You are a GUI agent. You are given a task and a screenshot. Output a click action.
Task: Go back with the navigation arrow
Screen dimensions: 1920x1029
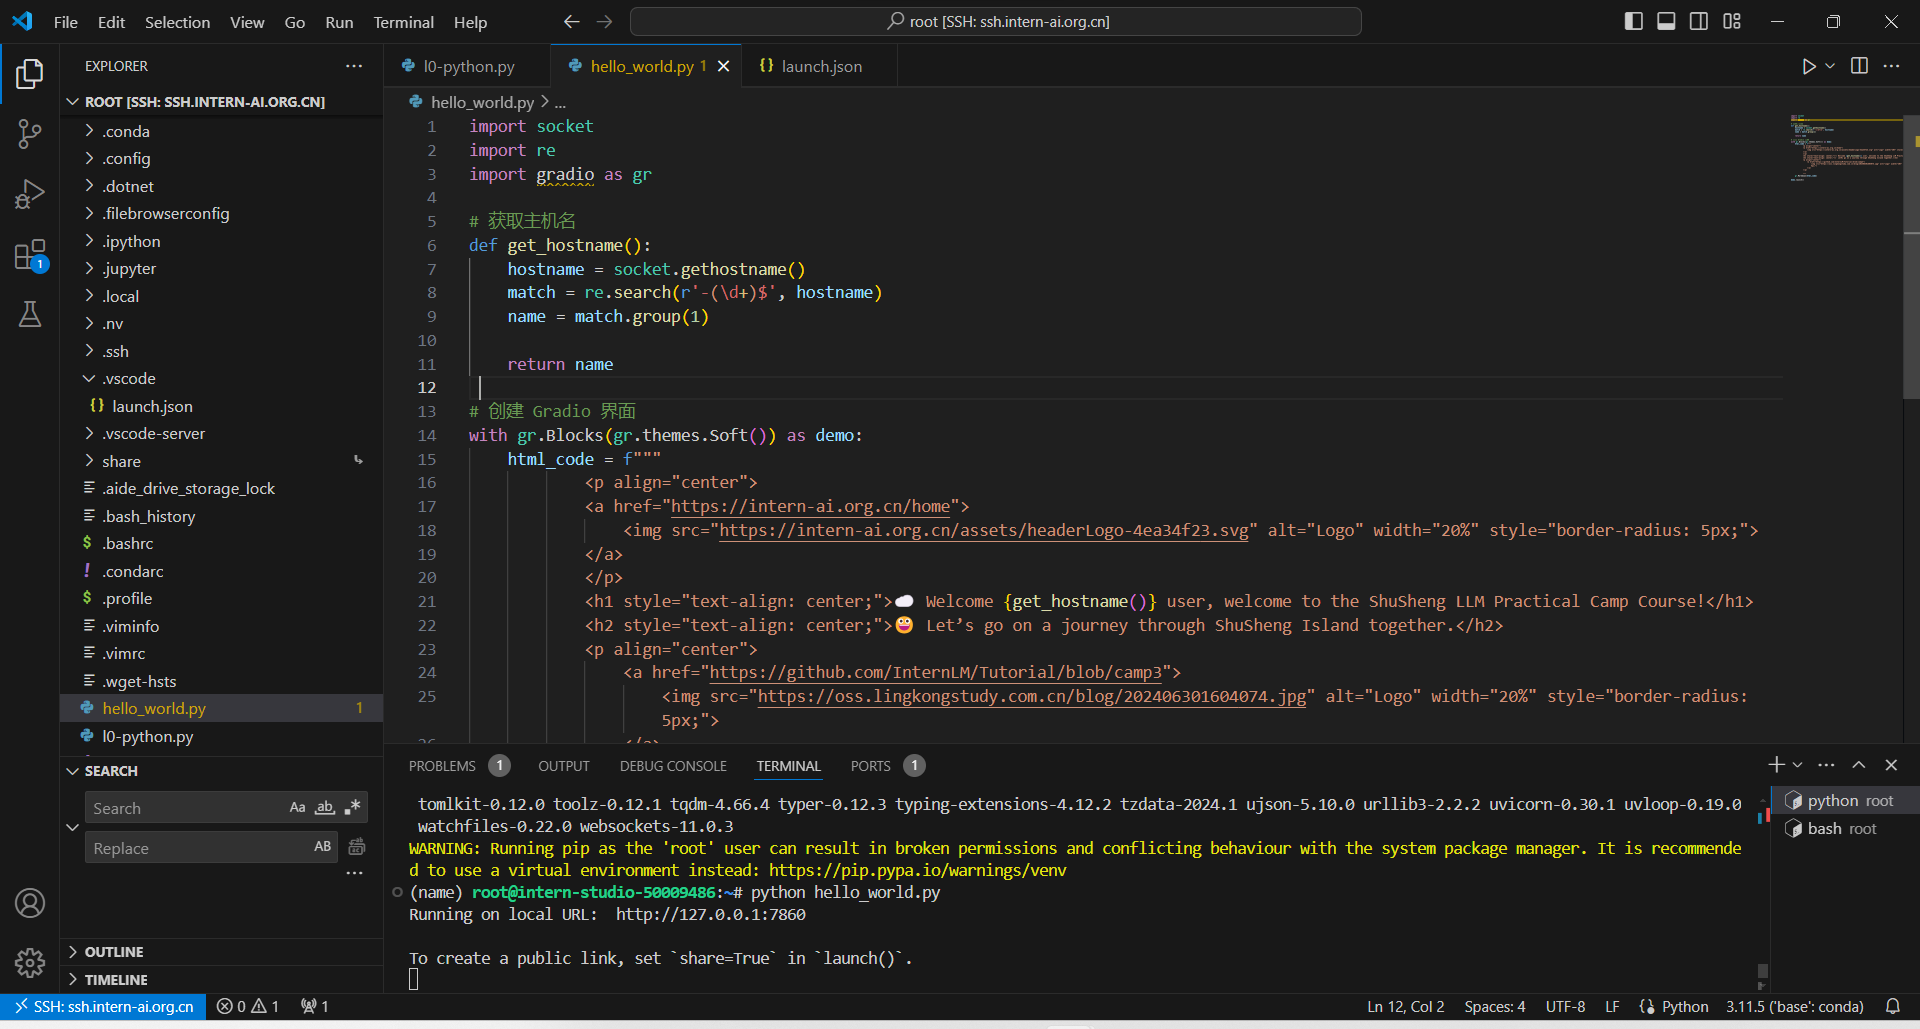tap(571, 22)
